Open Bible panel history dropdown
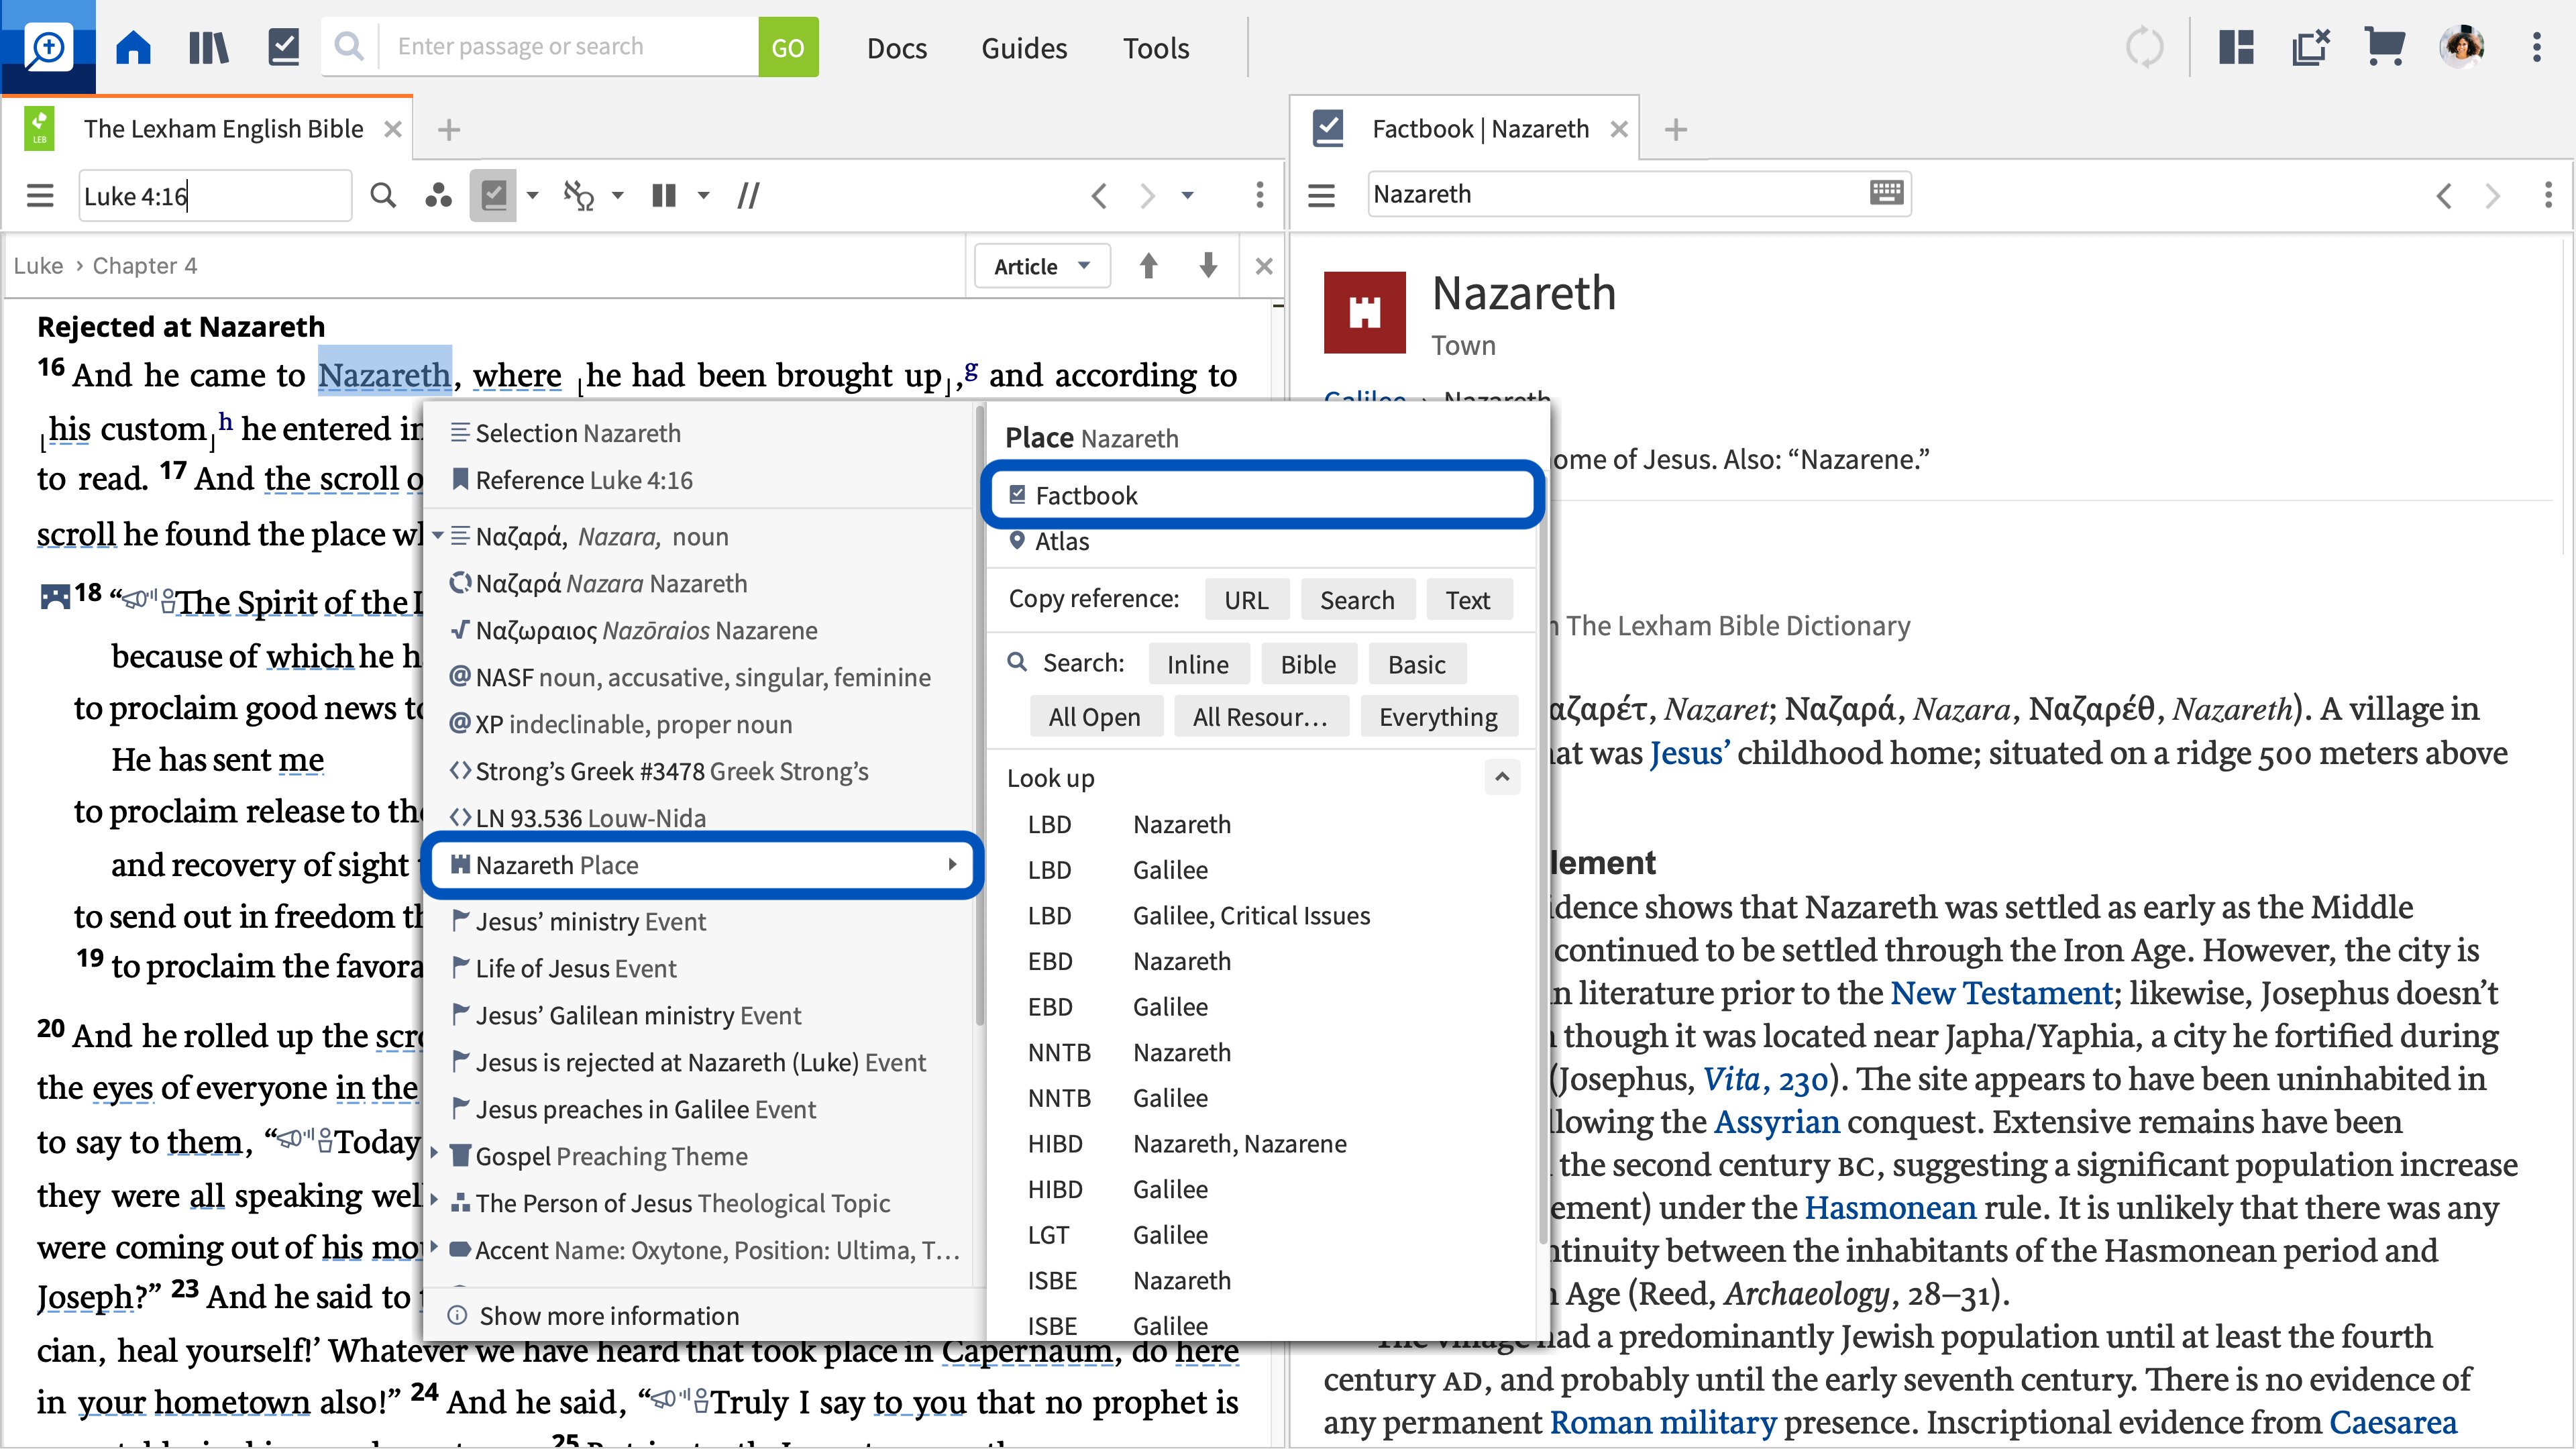 click(x=1187, y=195)
